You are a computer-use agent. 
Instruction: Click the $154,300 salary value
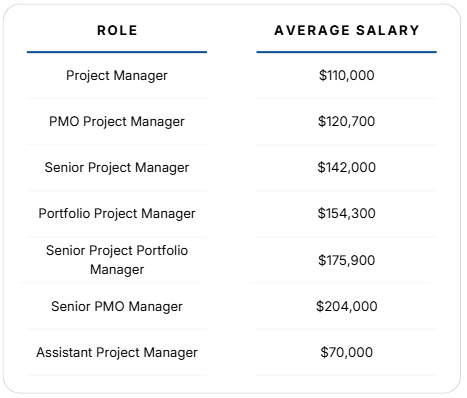[347, 213]
